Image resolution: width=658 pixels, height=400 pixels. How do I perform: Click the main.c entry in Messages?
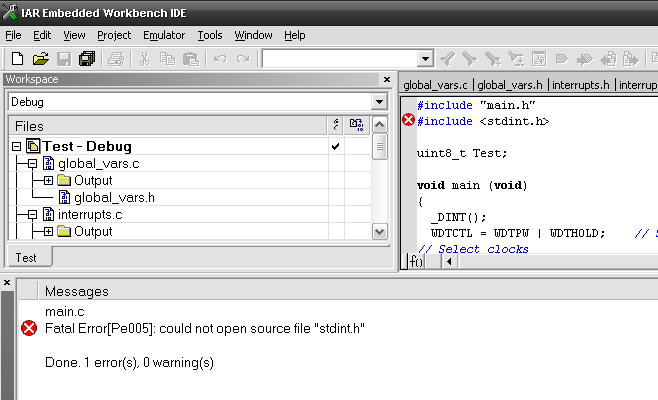pos(65,311)
